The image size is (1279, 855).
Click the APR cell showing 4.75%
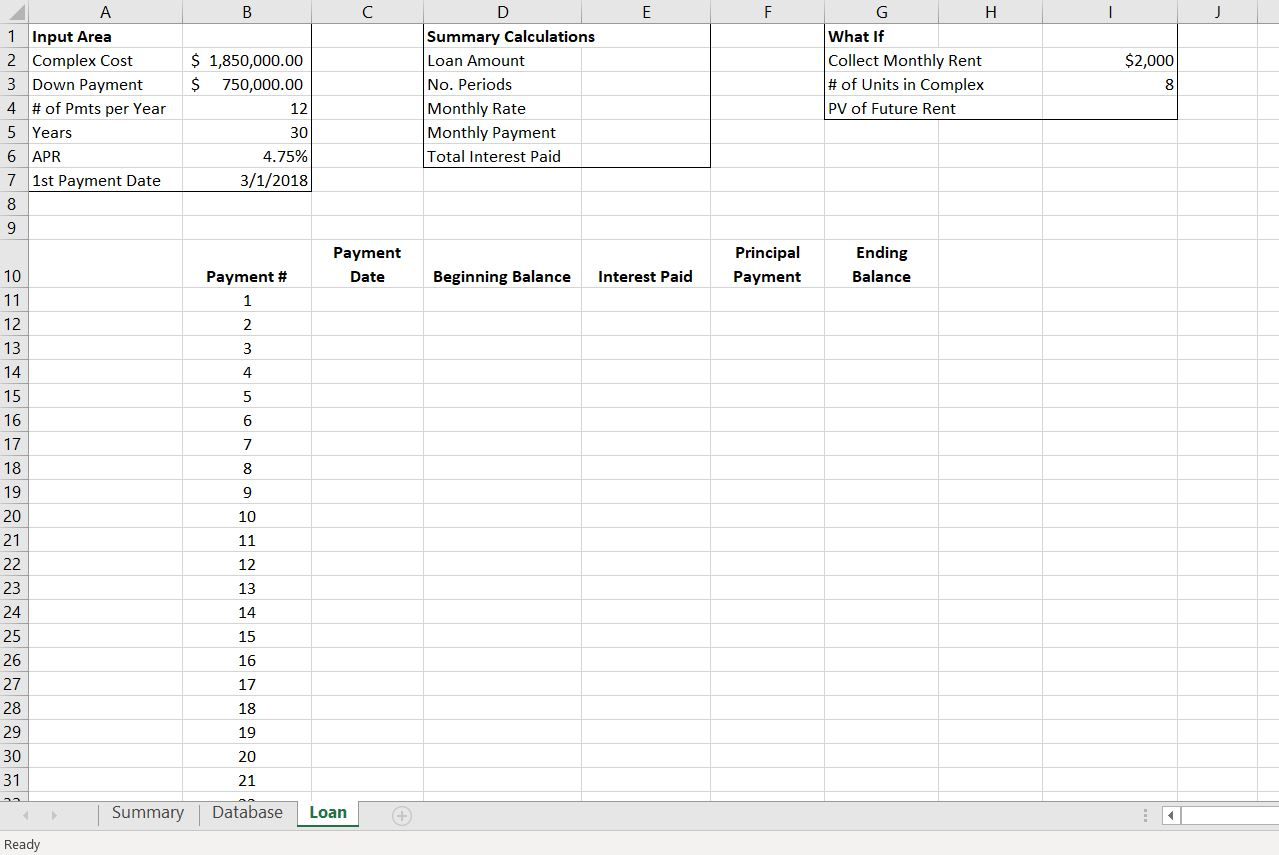pyautogui.click(x=246, y=156)
